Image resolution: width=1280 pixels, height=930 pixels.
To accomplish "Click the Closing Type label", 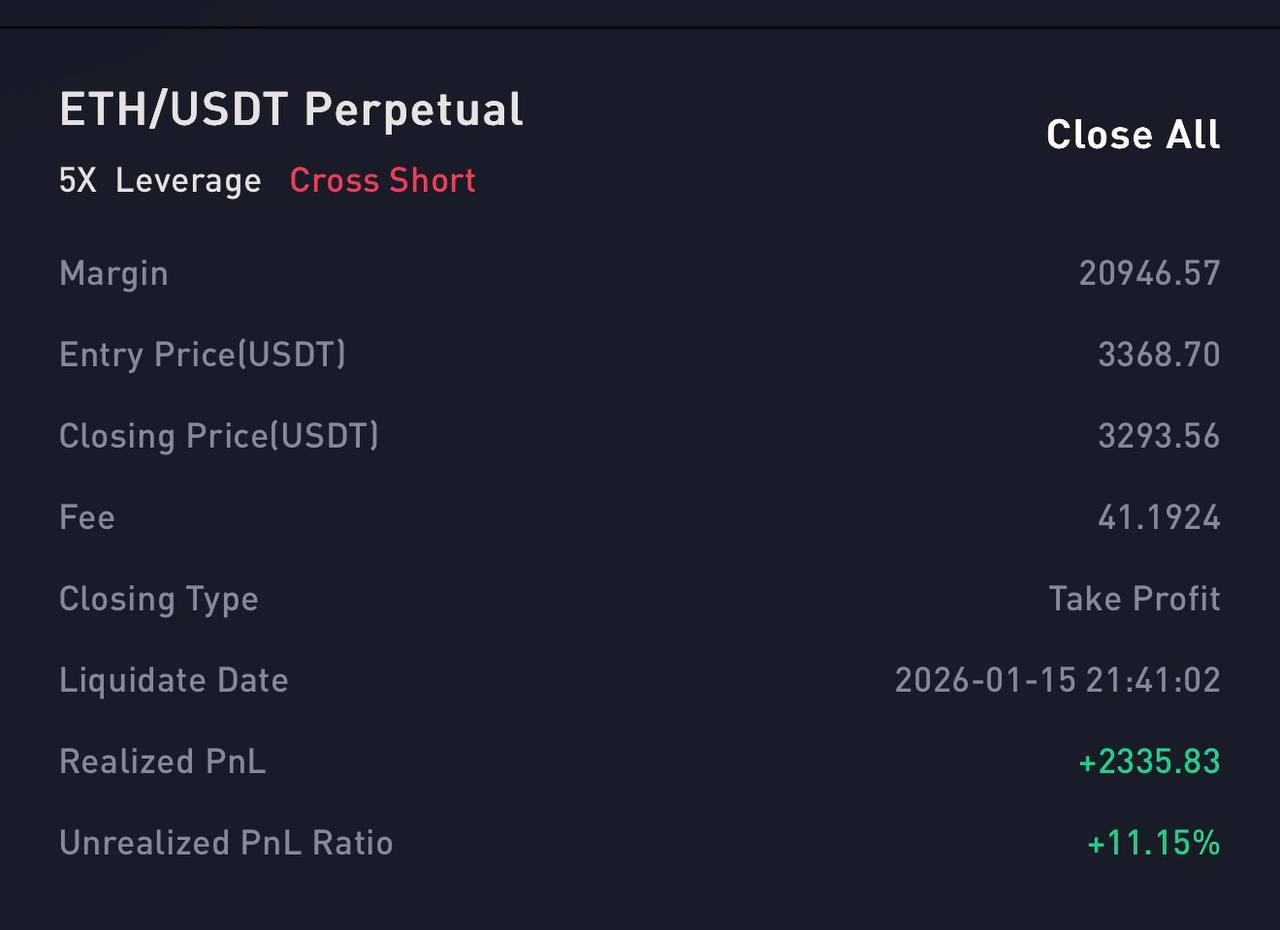I will tap(159, 599).
